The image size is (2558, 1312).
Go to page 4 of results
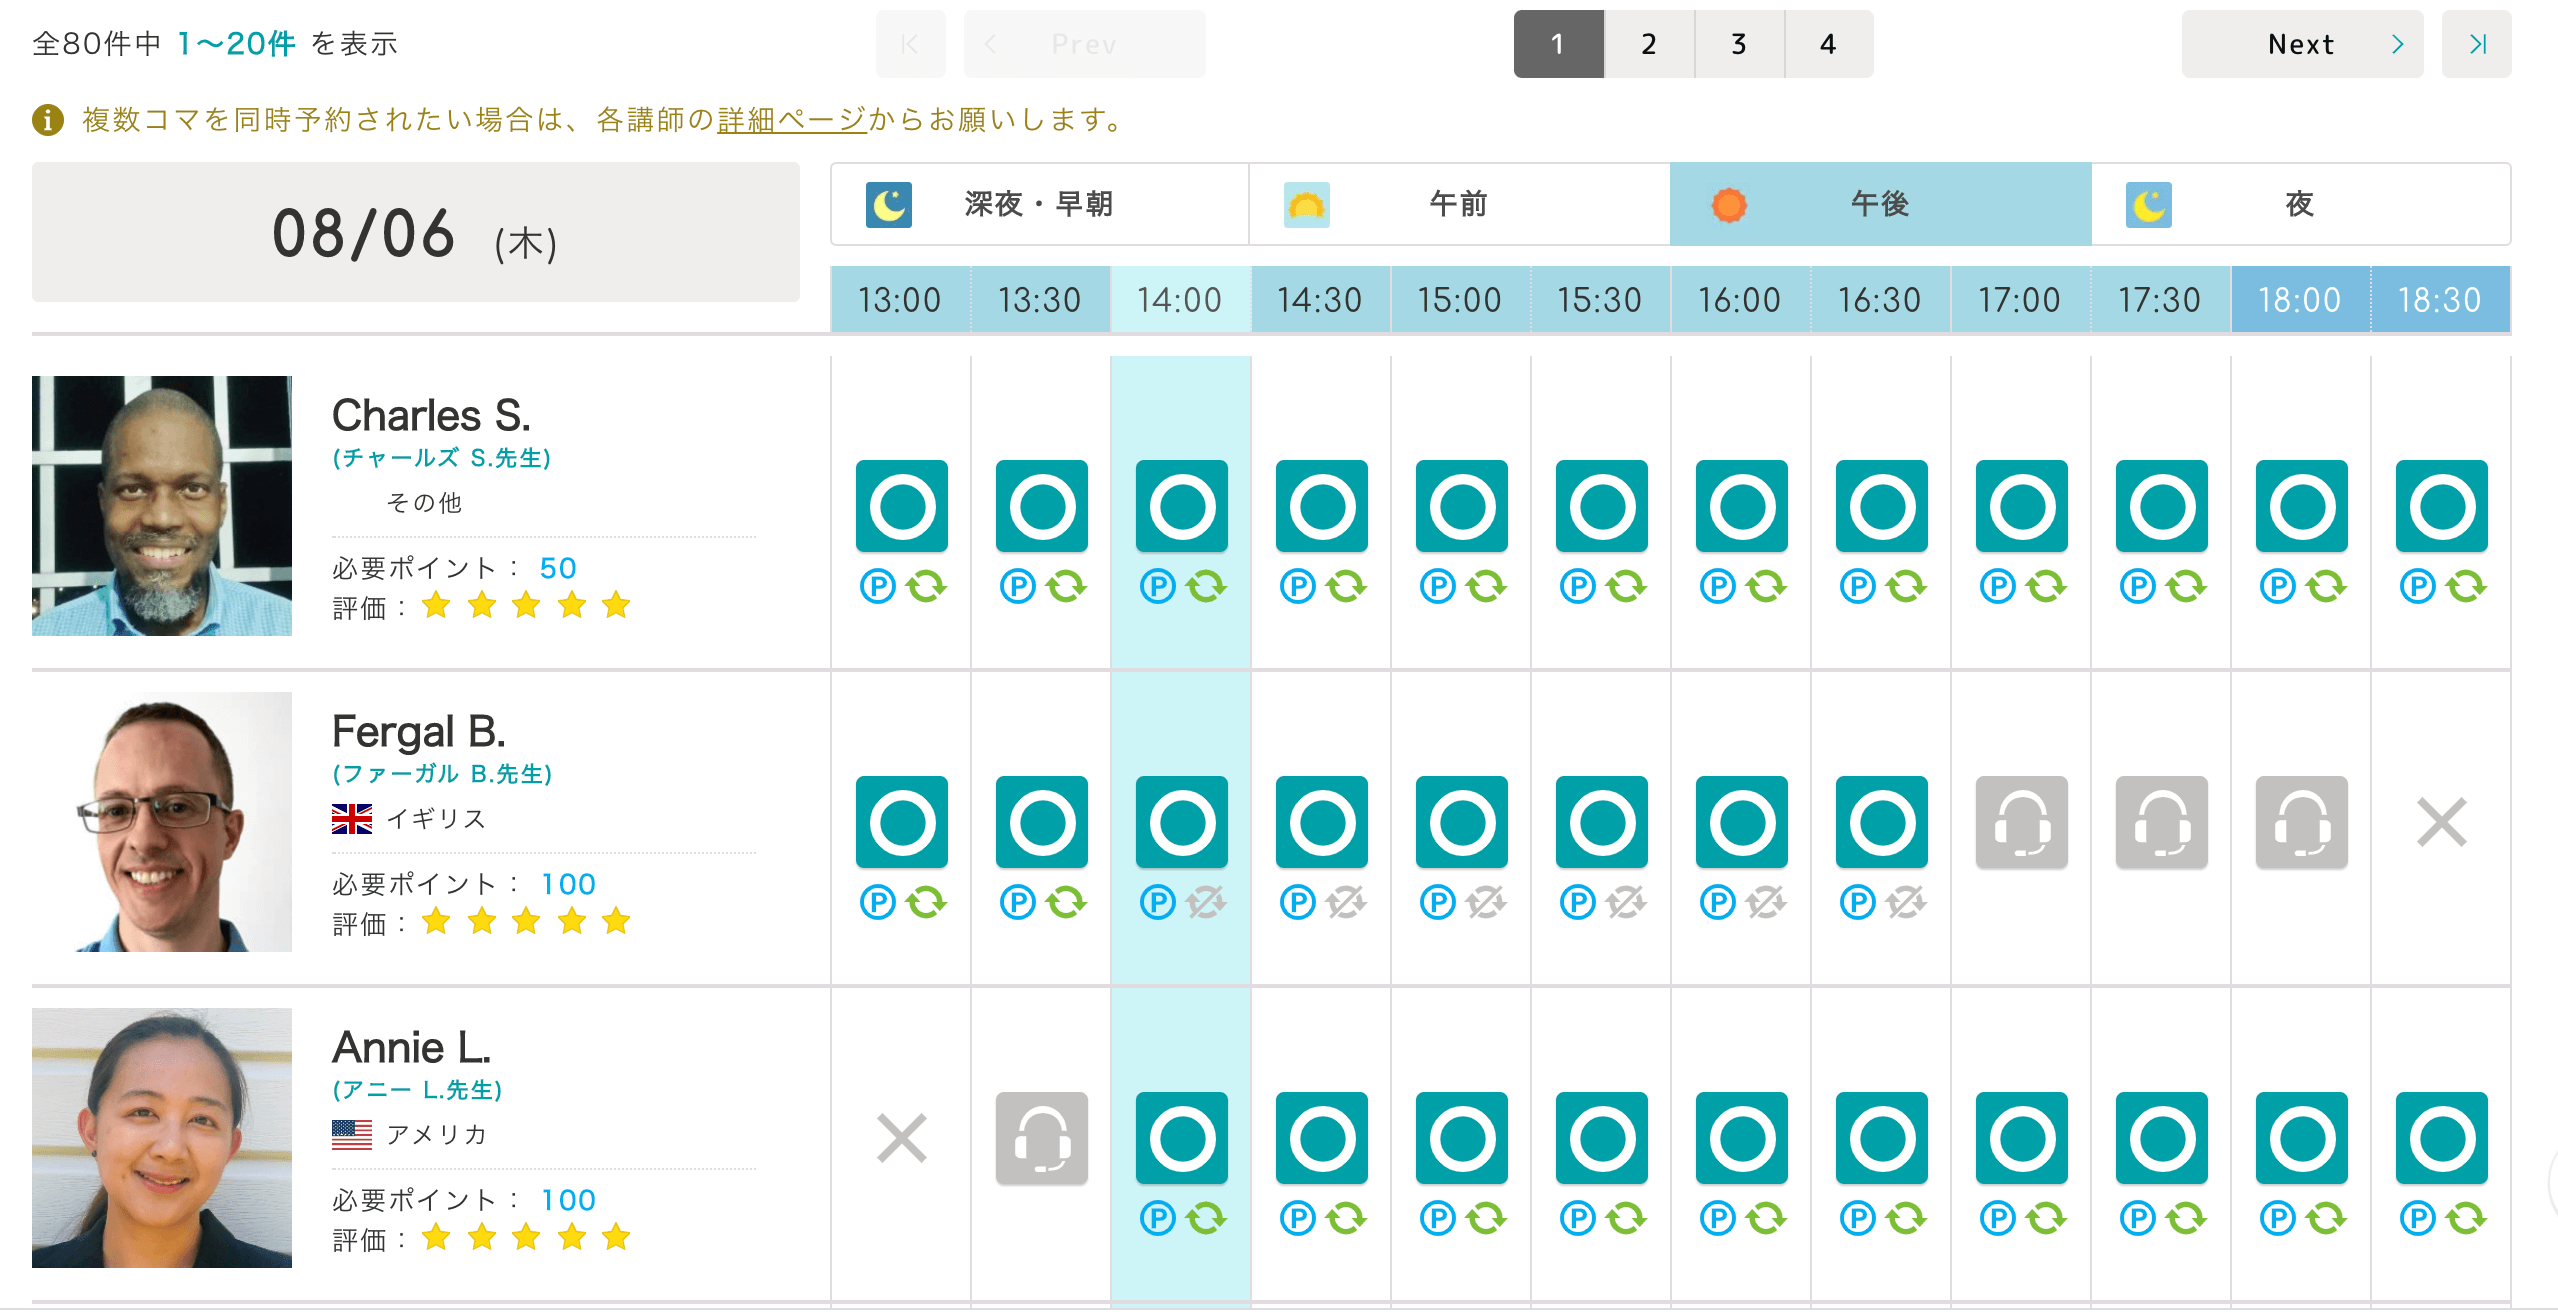point(1828,44)
